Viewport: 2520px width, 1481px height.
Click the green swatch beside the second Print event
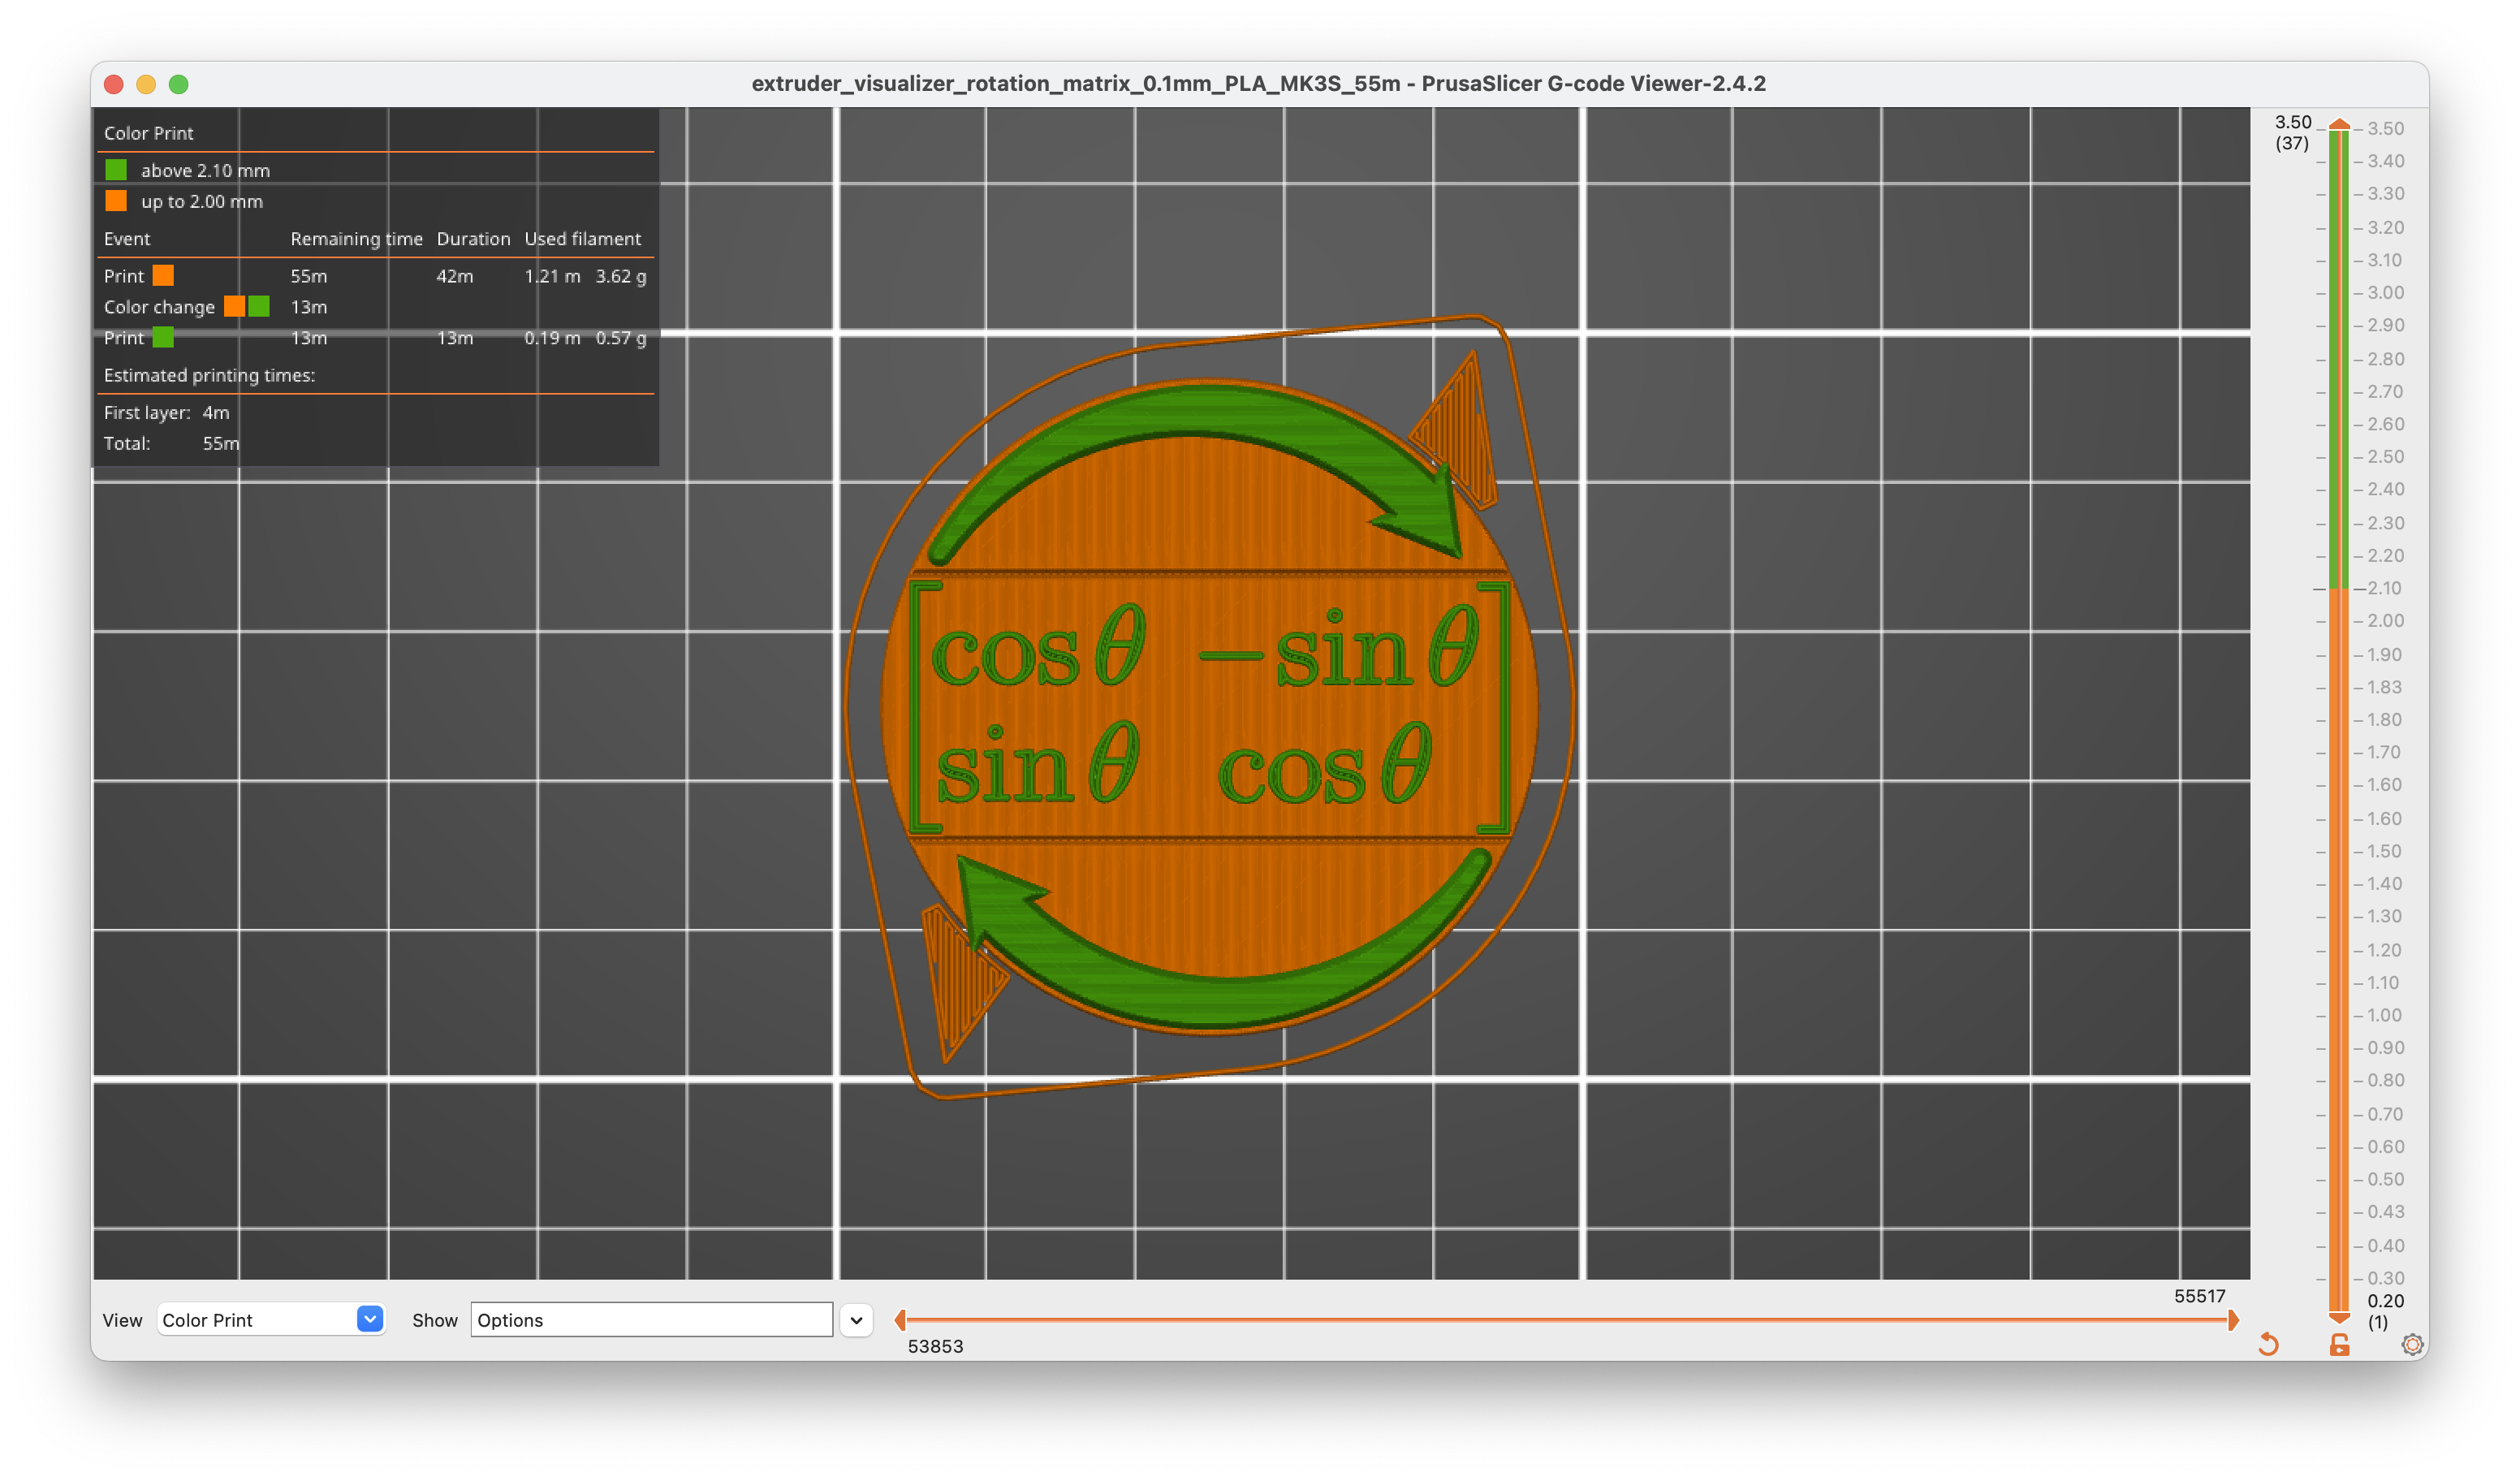coord(165,338)
